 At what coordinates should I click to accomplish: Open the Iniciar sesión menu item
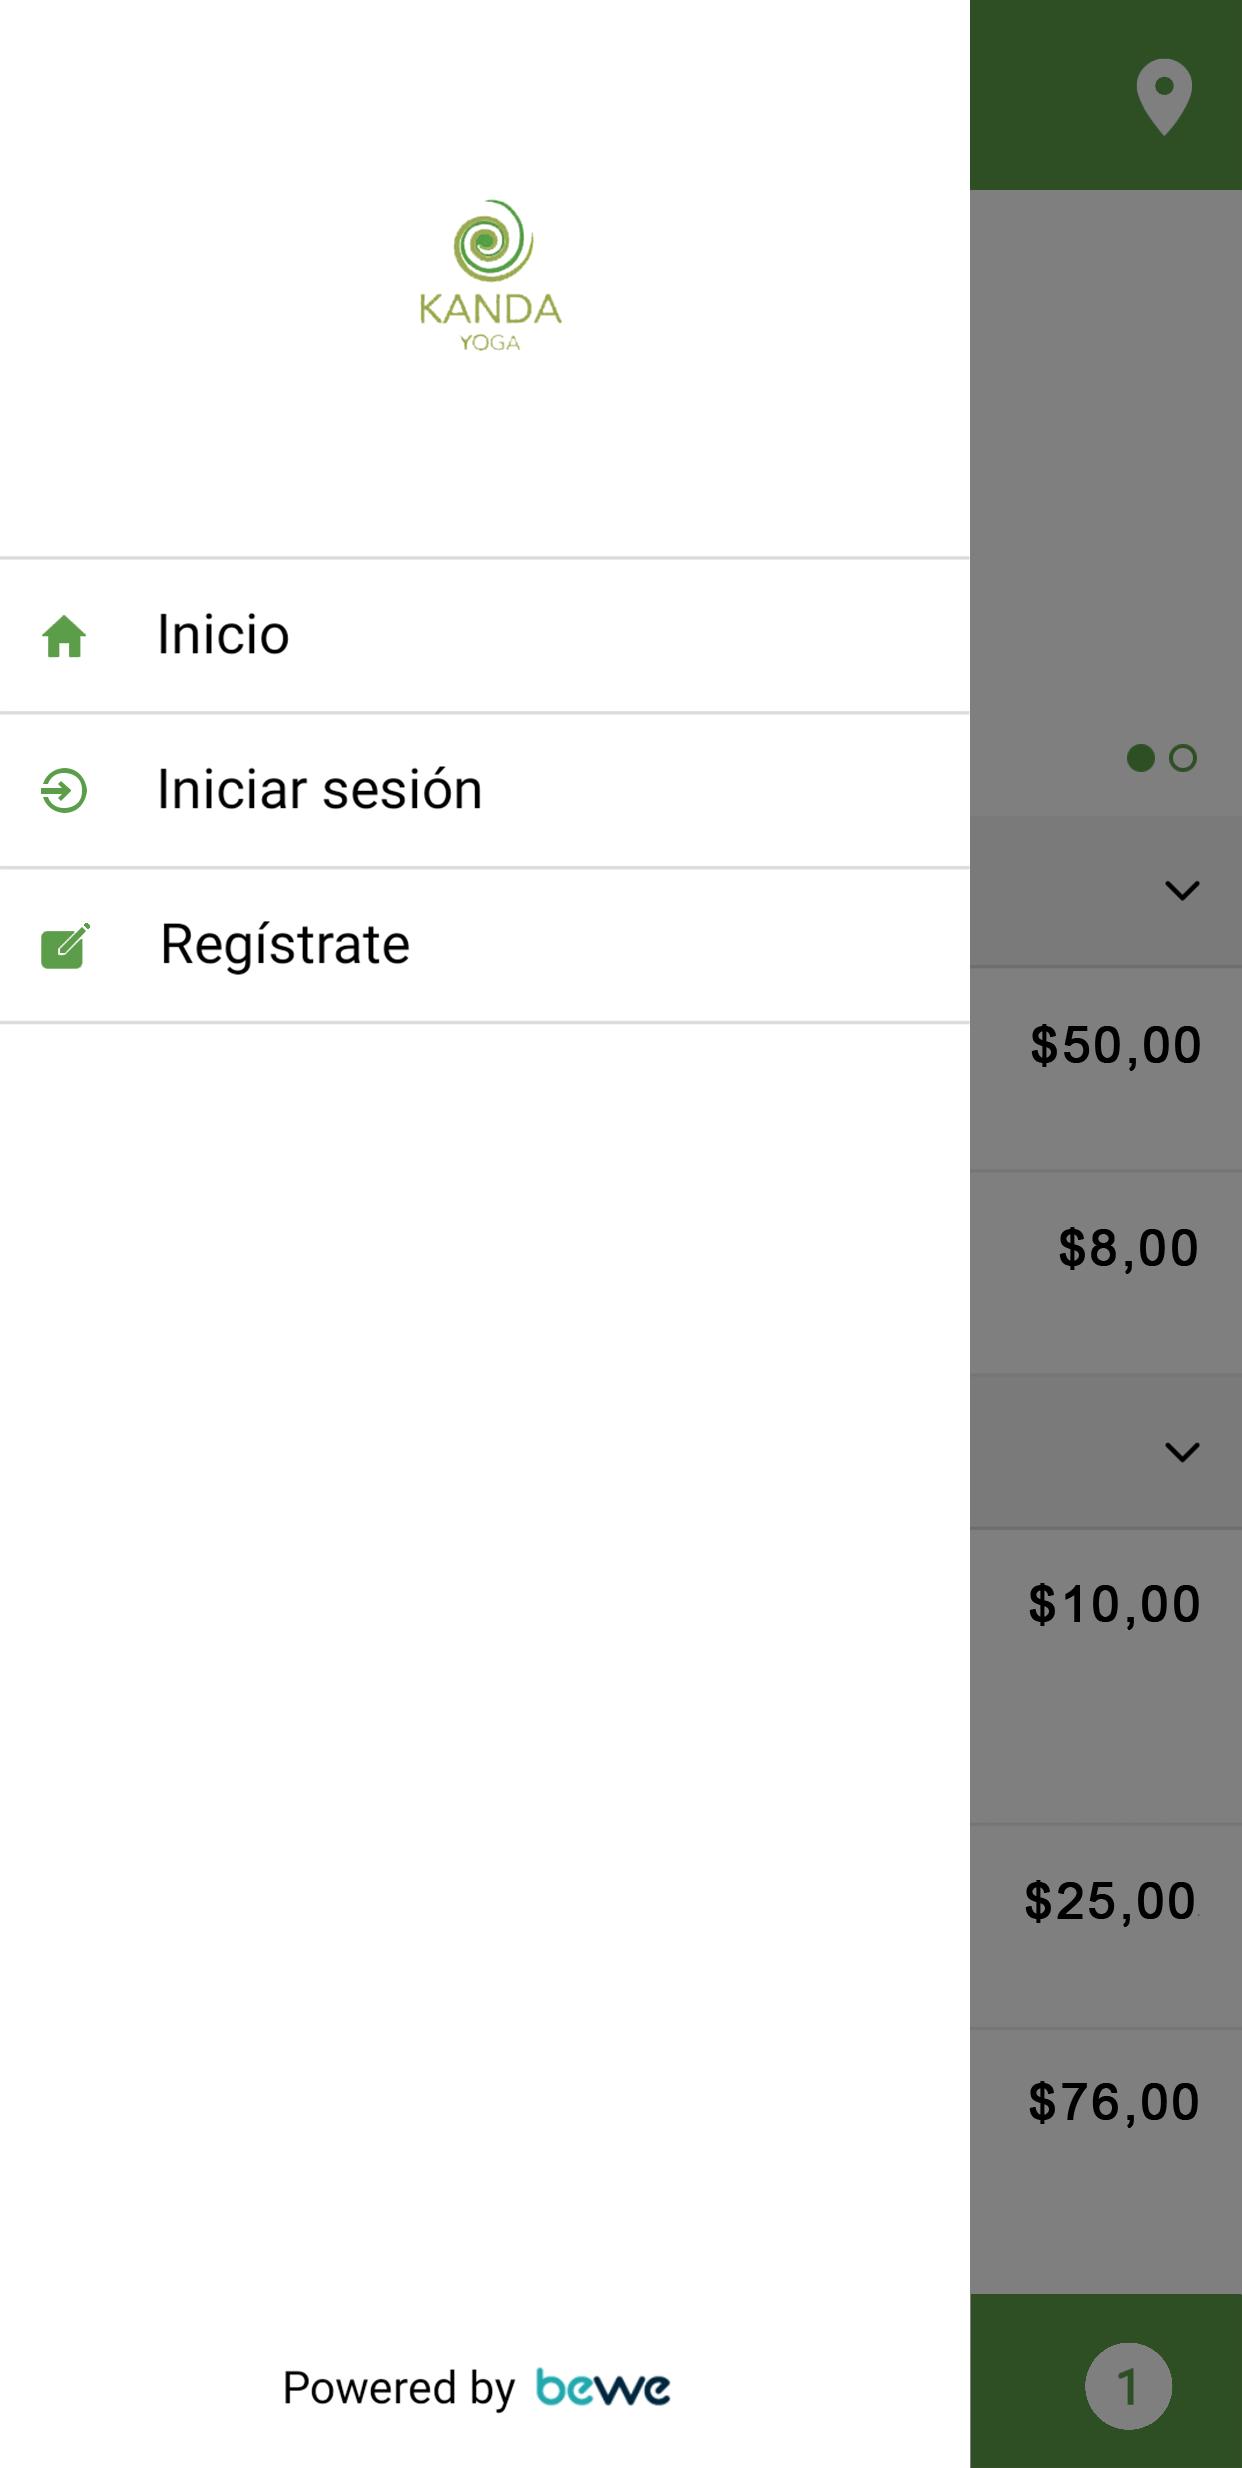tap(485, 790)
